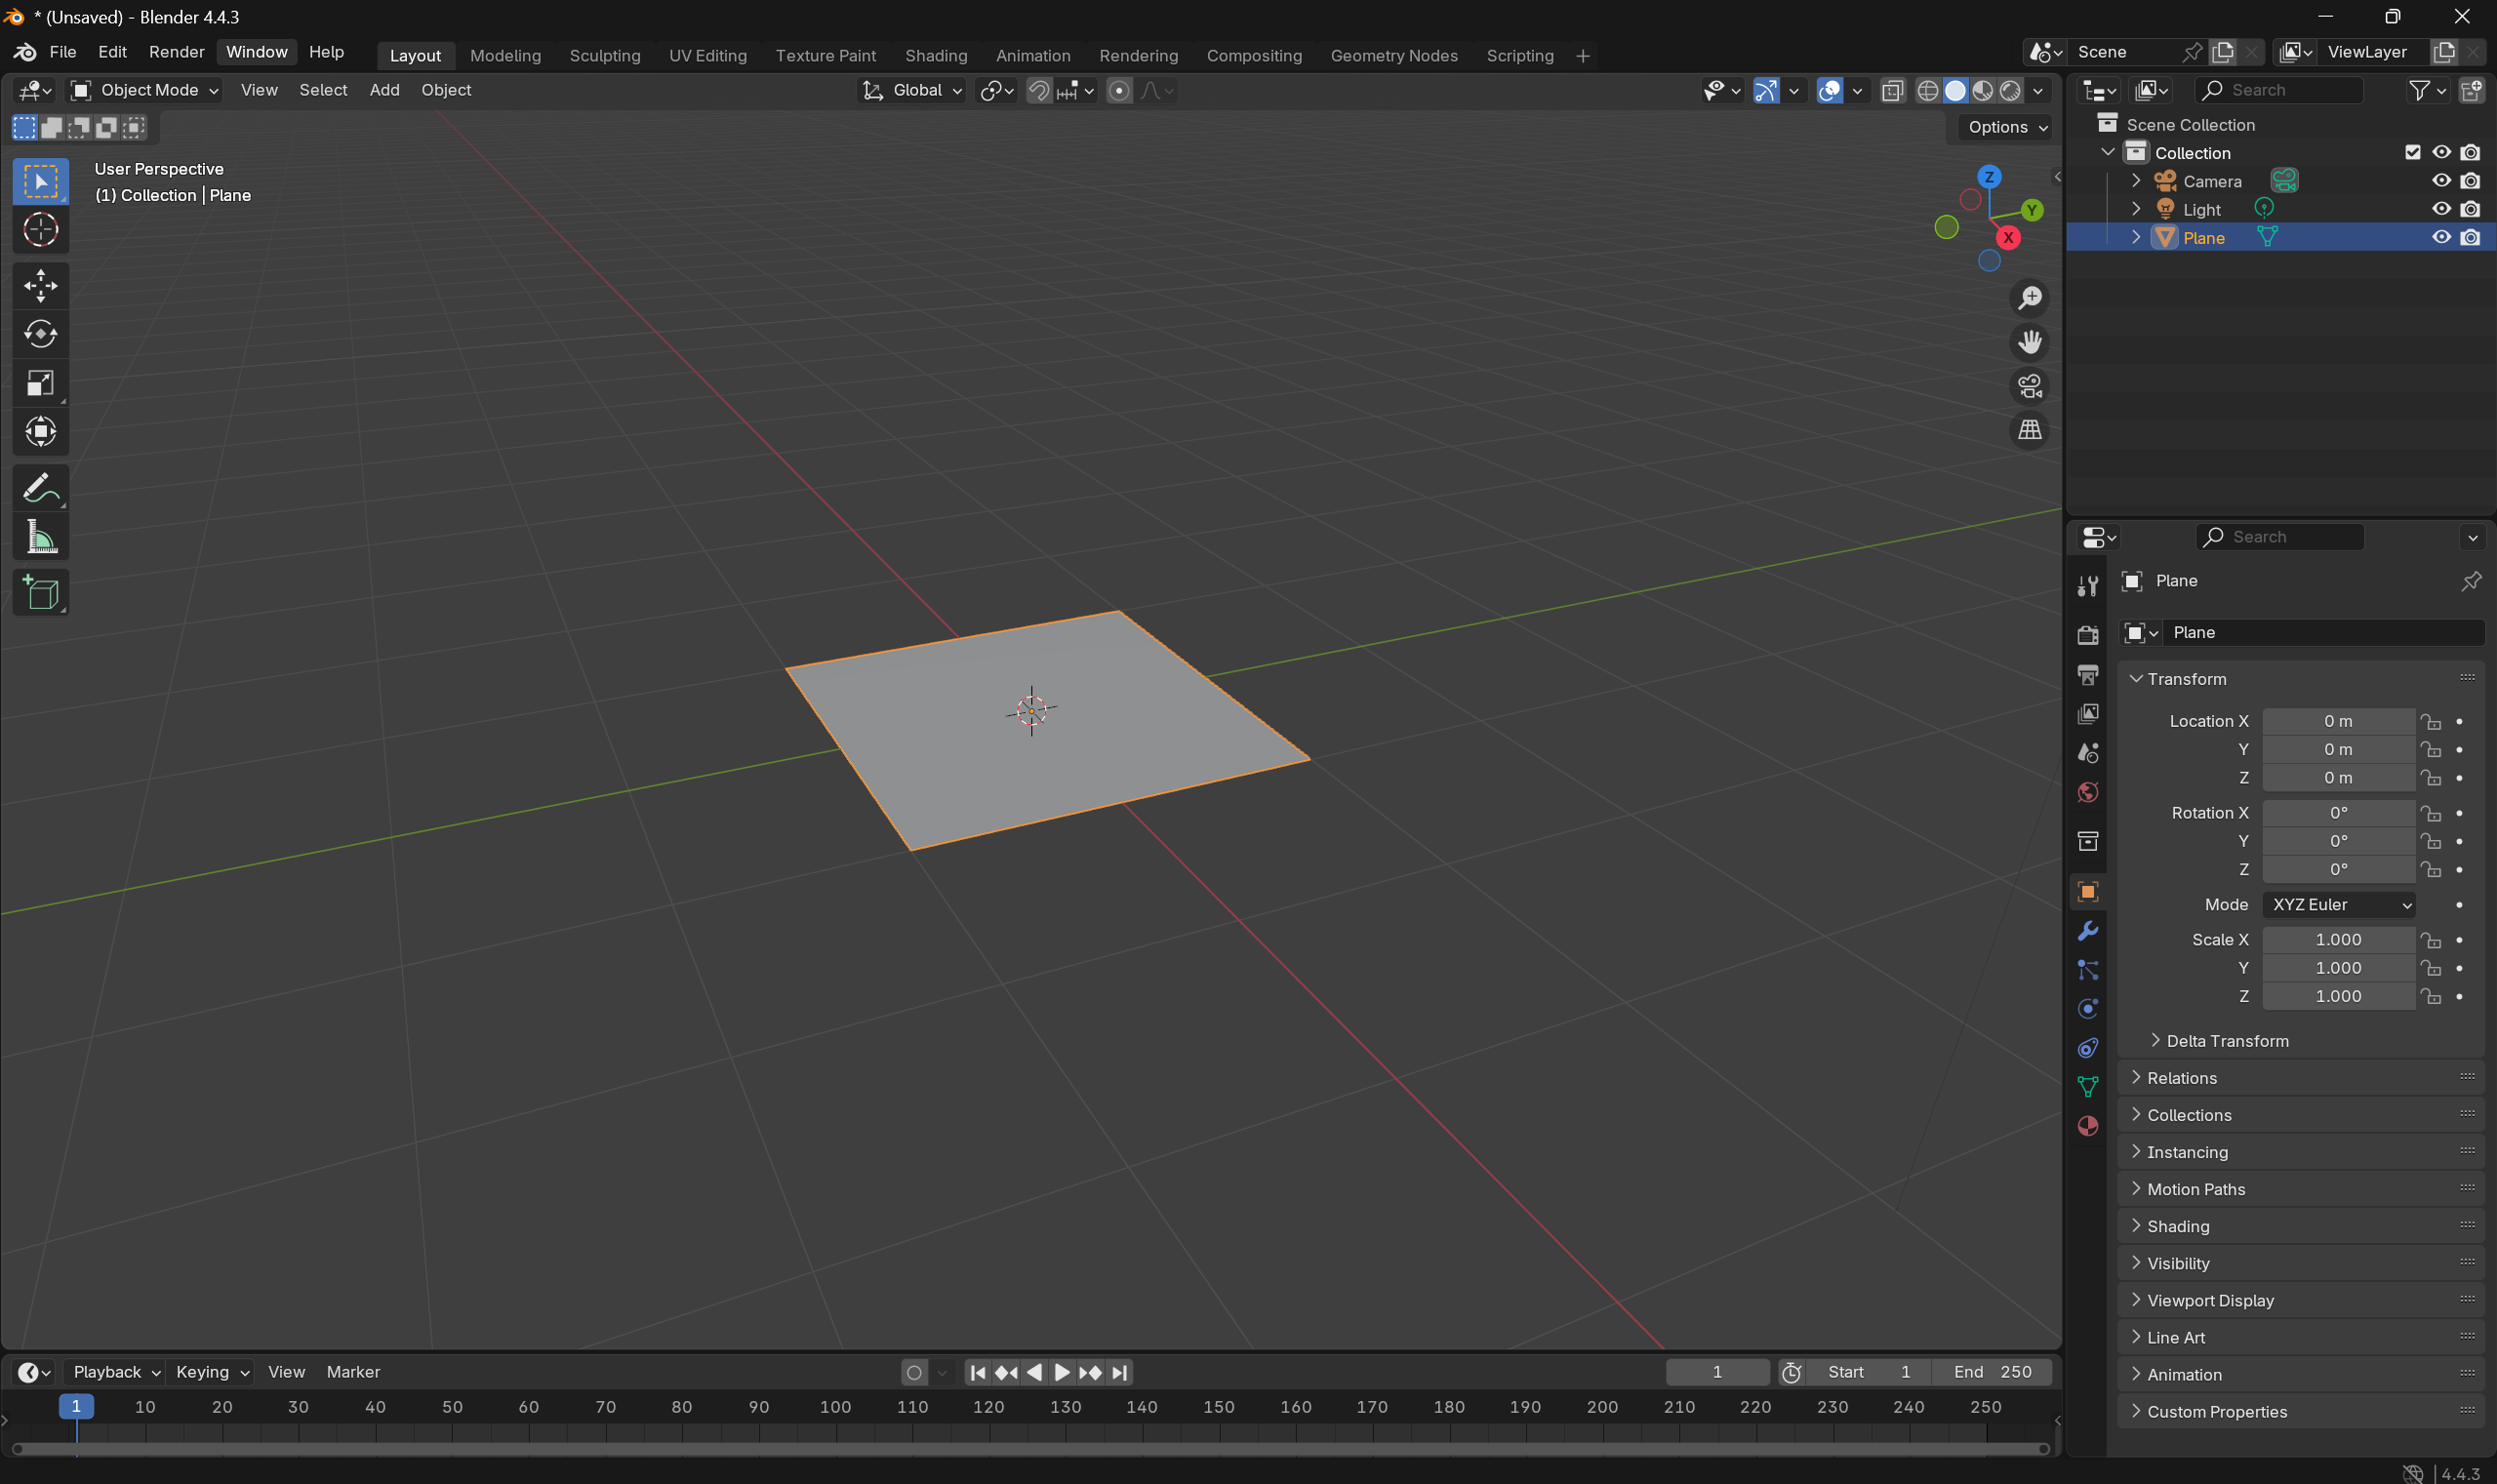
Task: Click the Play animation button
Action: pyautogui.click(x=1062, y=1372)
